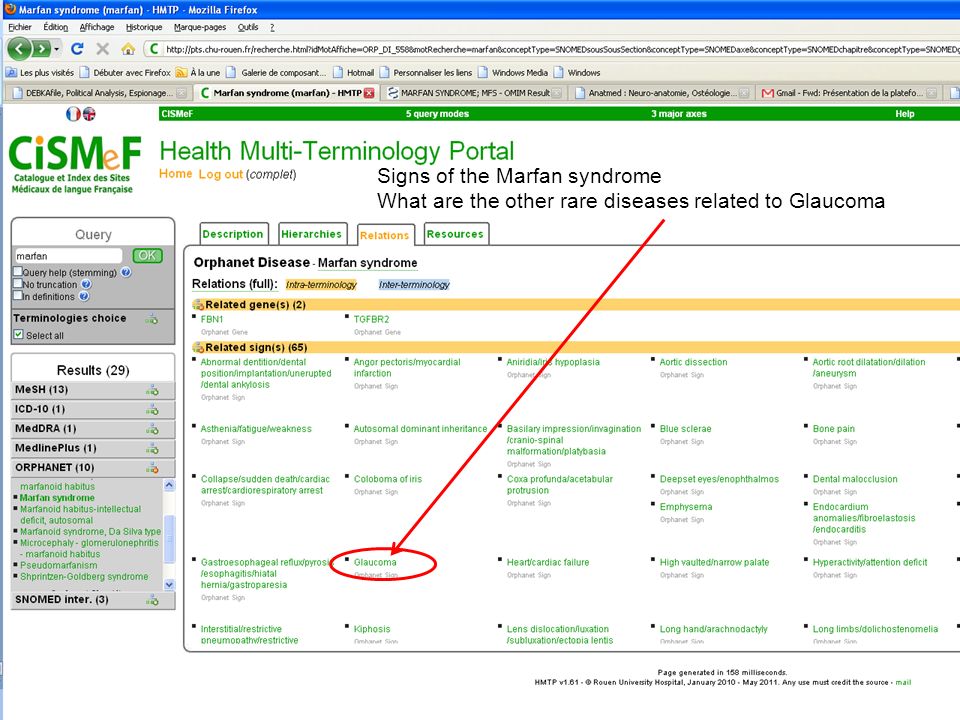
Task: Open the Historique menu
Action: (144, 27)
